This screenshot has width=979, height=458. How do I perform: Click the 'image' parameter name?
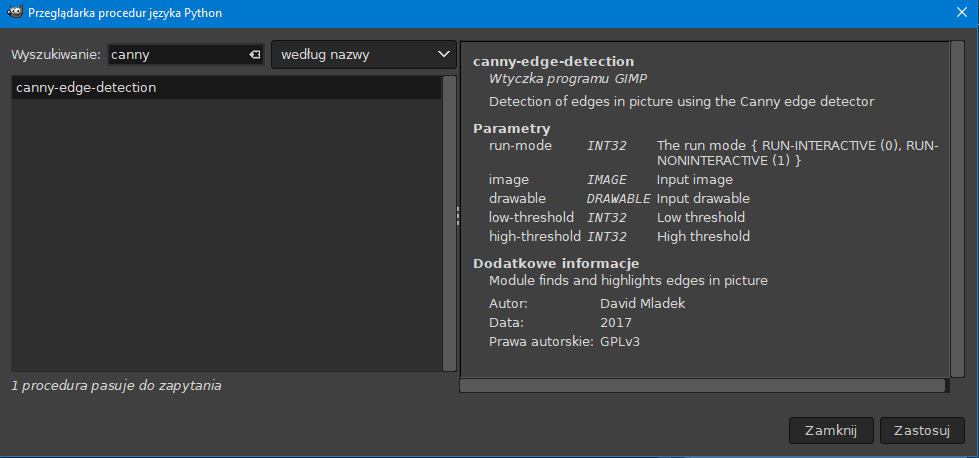509,180
